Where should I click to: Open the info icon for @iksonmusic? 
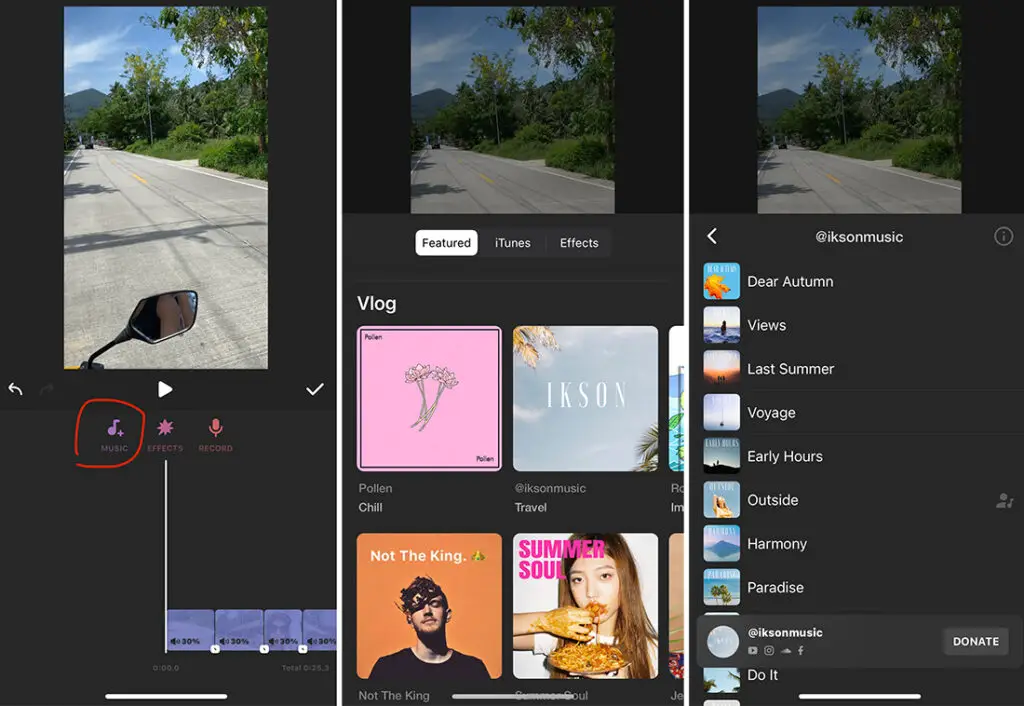(1003, 236)
